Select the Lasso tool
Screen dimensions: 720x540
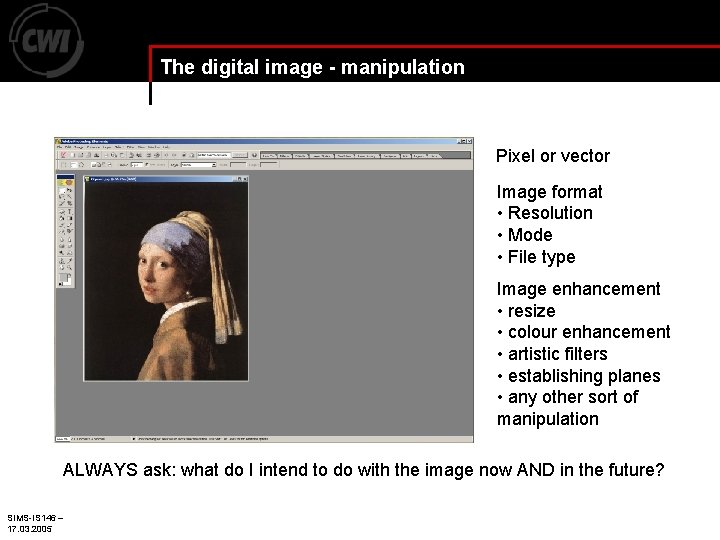click(x=62, y=197)
